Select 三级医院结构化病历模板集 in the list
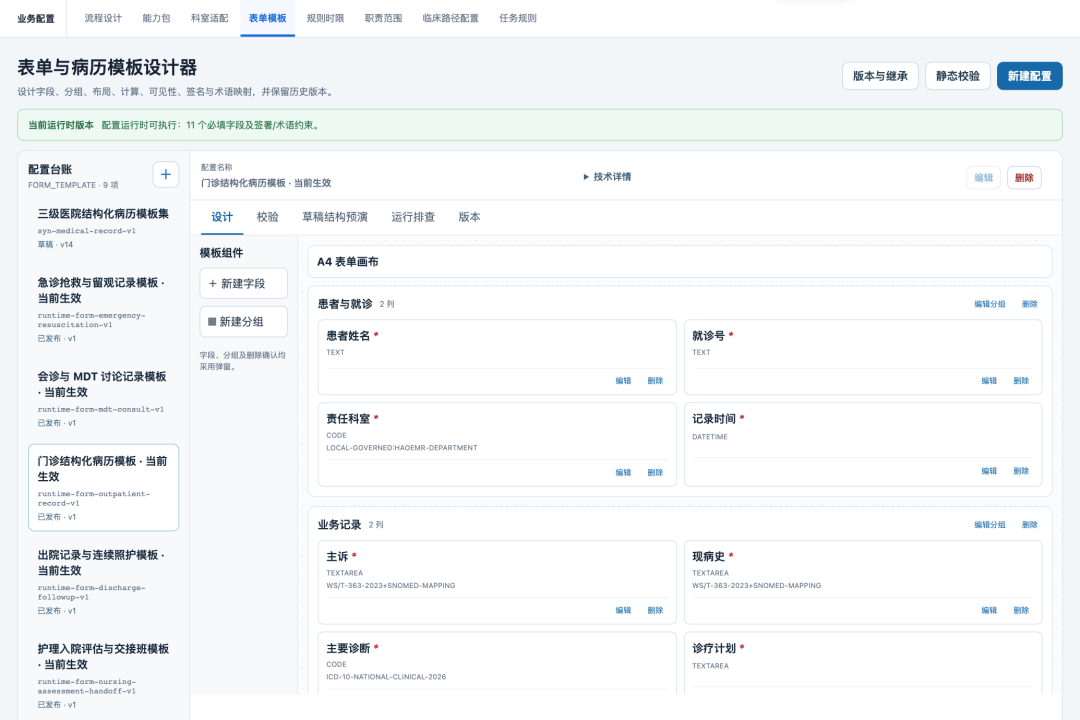This screenshot has width=1080, height=720. (x=103, y=228)
